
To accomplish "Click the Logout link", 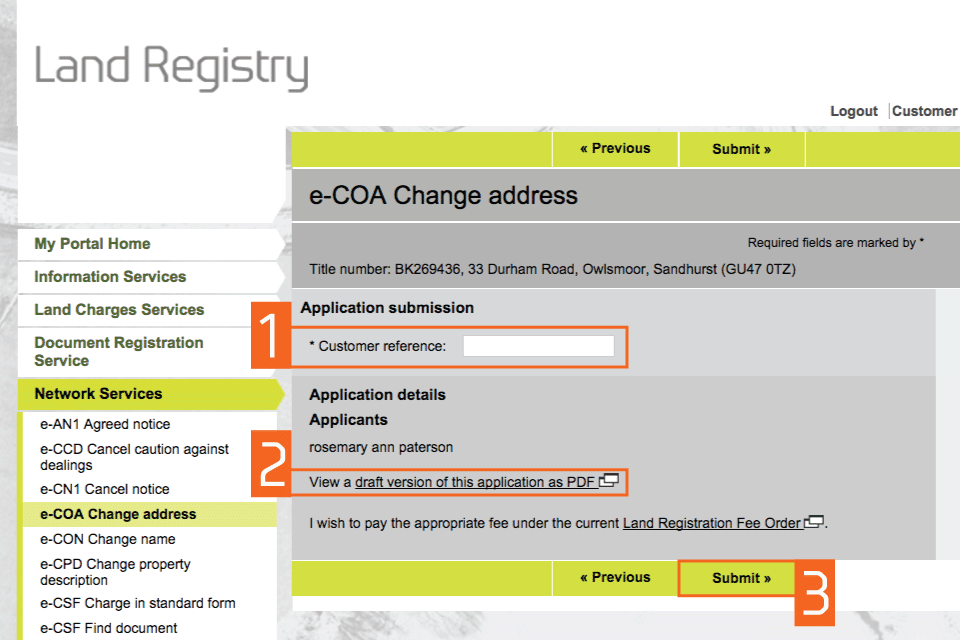I will (x=853, y=111).
